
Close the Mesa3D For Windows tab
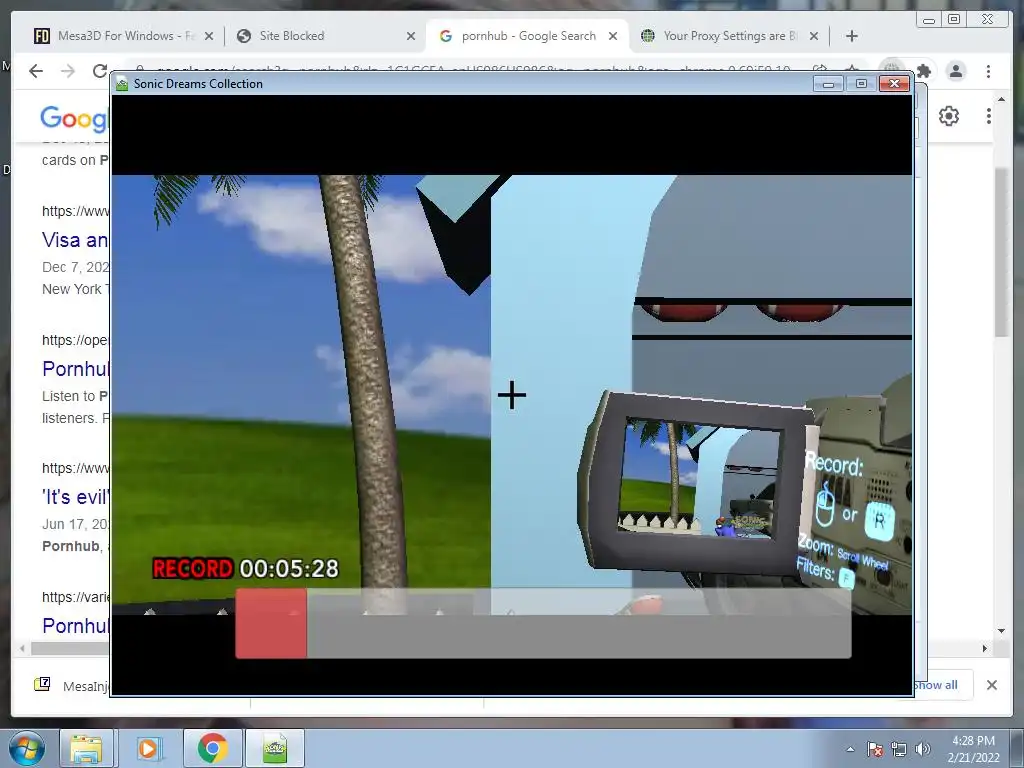pos(209,36)
